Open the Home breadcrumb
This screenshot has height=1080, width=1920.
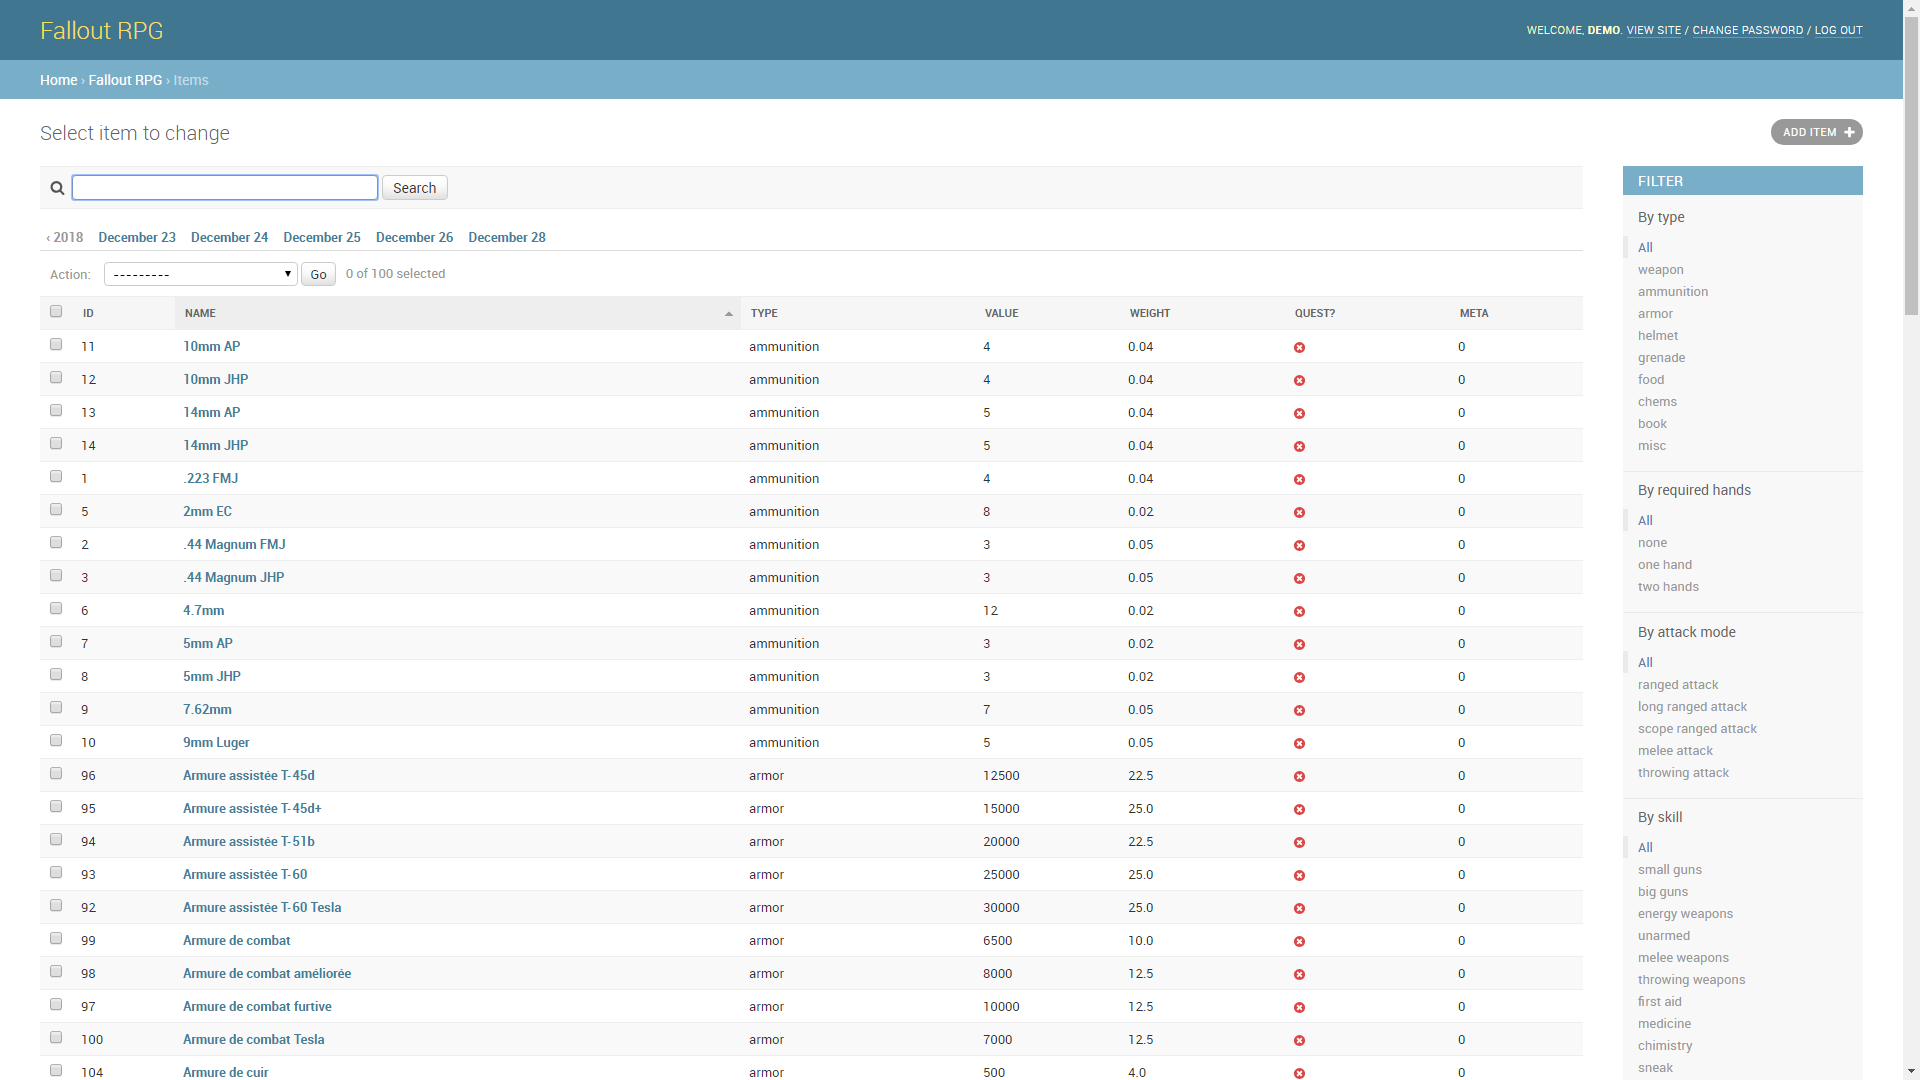pos(58,80)
